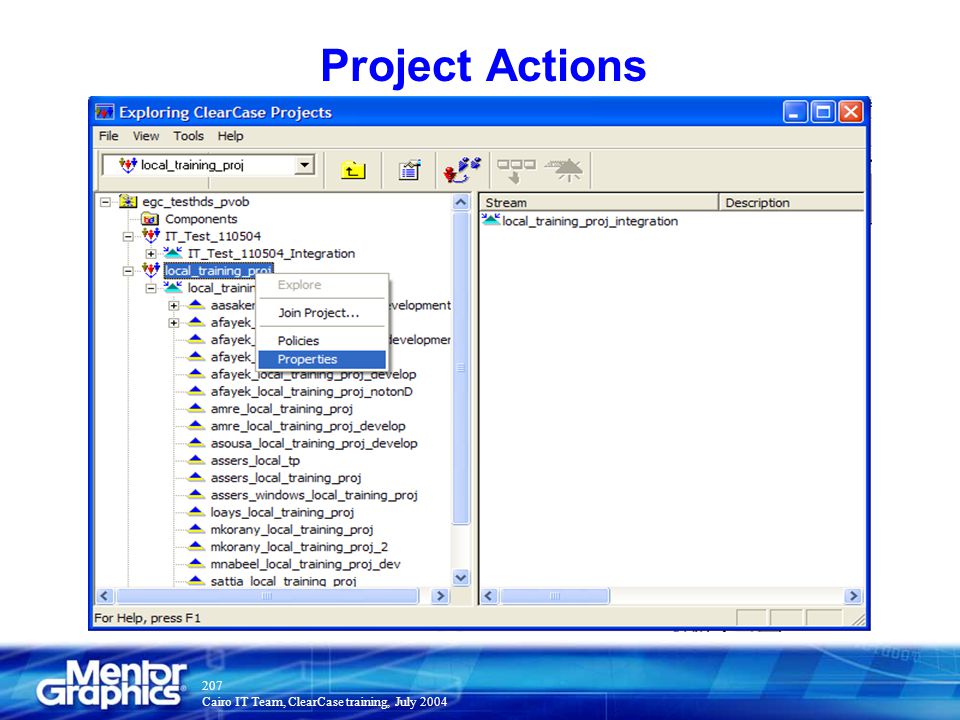The image size is (960, 720).
Task: Choose Policies from the context menu
Action: (323, 340)
